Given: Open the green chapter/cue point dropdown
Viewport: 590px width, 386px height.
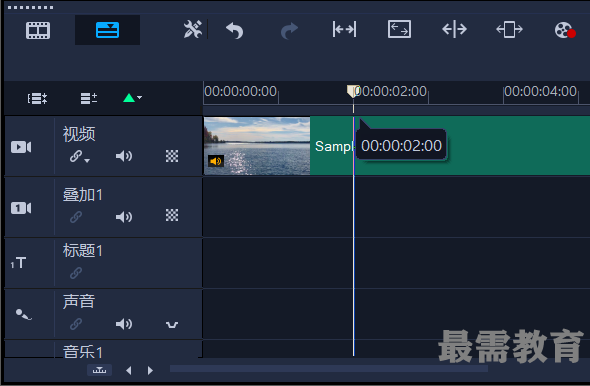Looking at the screenshot, I should (132, 98).
